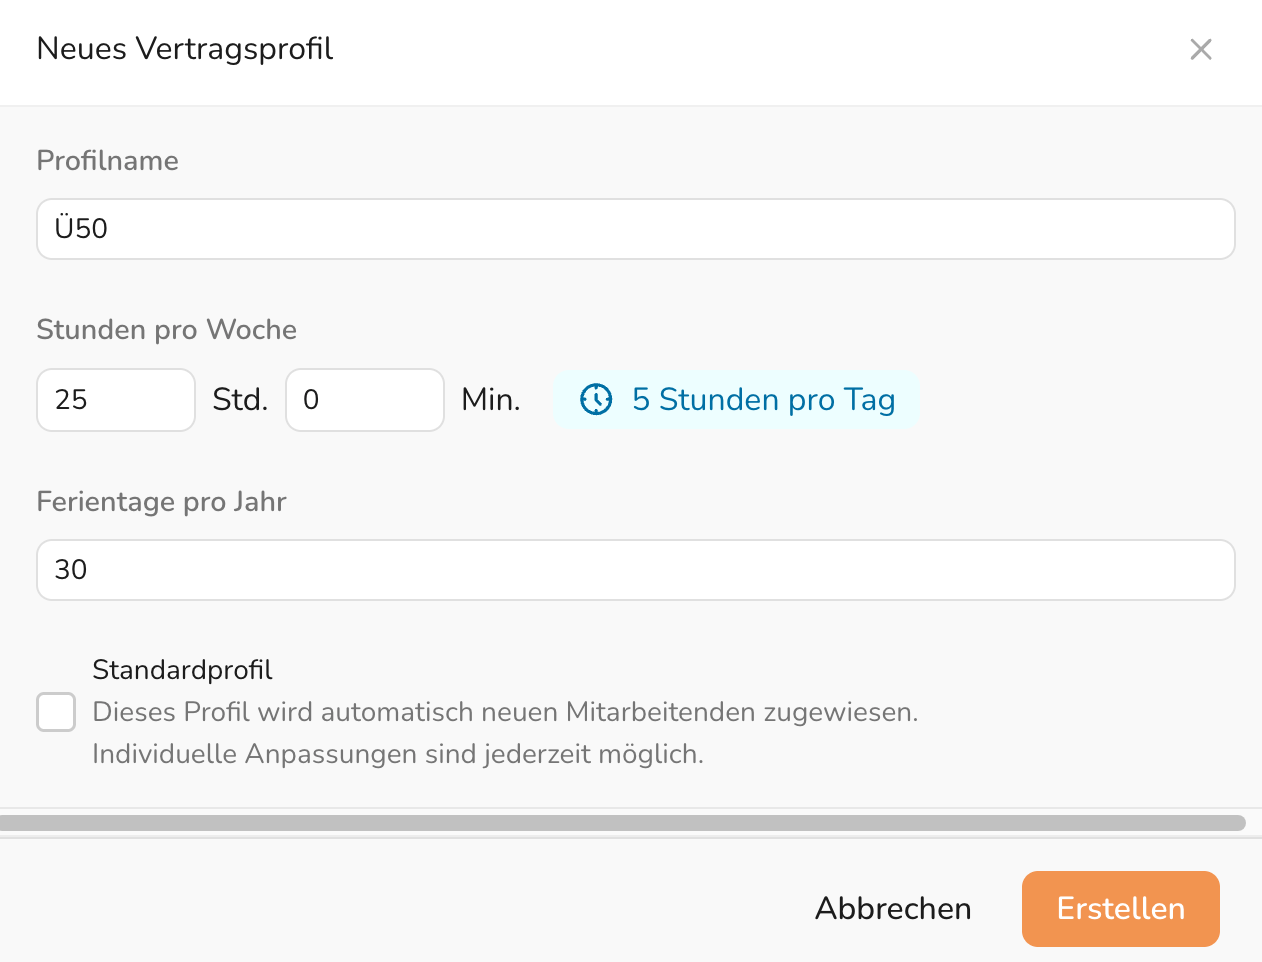This screenshot has width=1262, height=962.
Task: Cancel with the Abbrechen button
Action: [893, 908]
